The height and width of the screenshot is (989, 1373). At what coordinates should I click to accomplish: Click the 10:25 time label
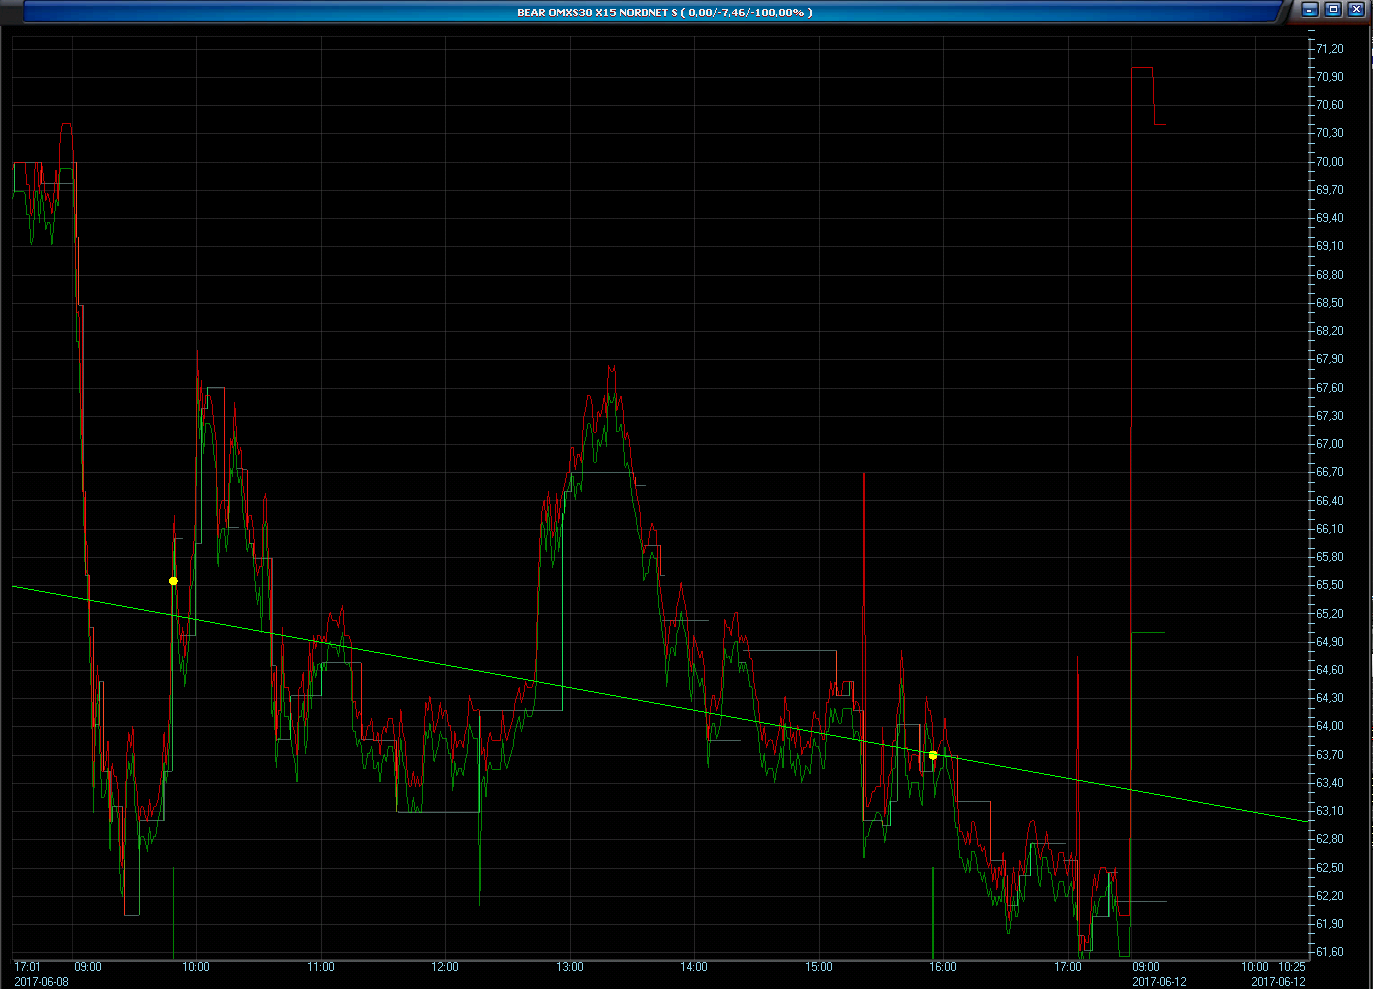pyautogui.click(x=1292, y=967)
